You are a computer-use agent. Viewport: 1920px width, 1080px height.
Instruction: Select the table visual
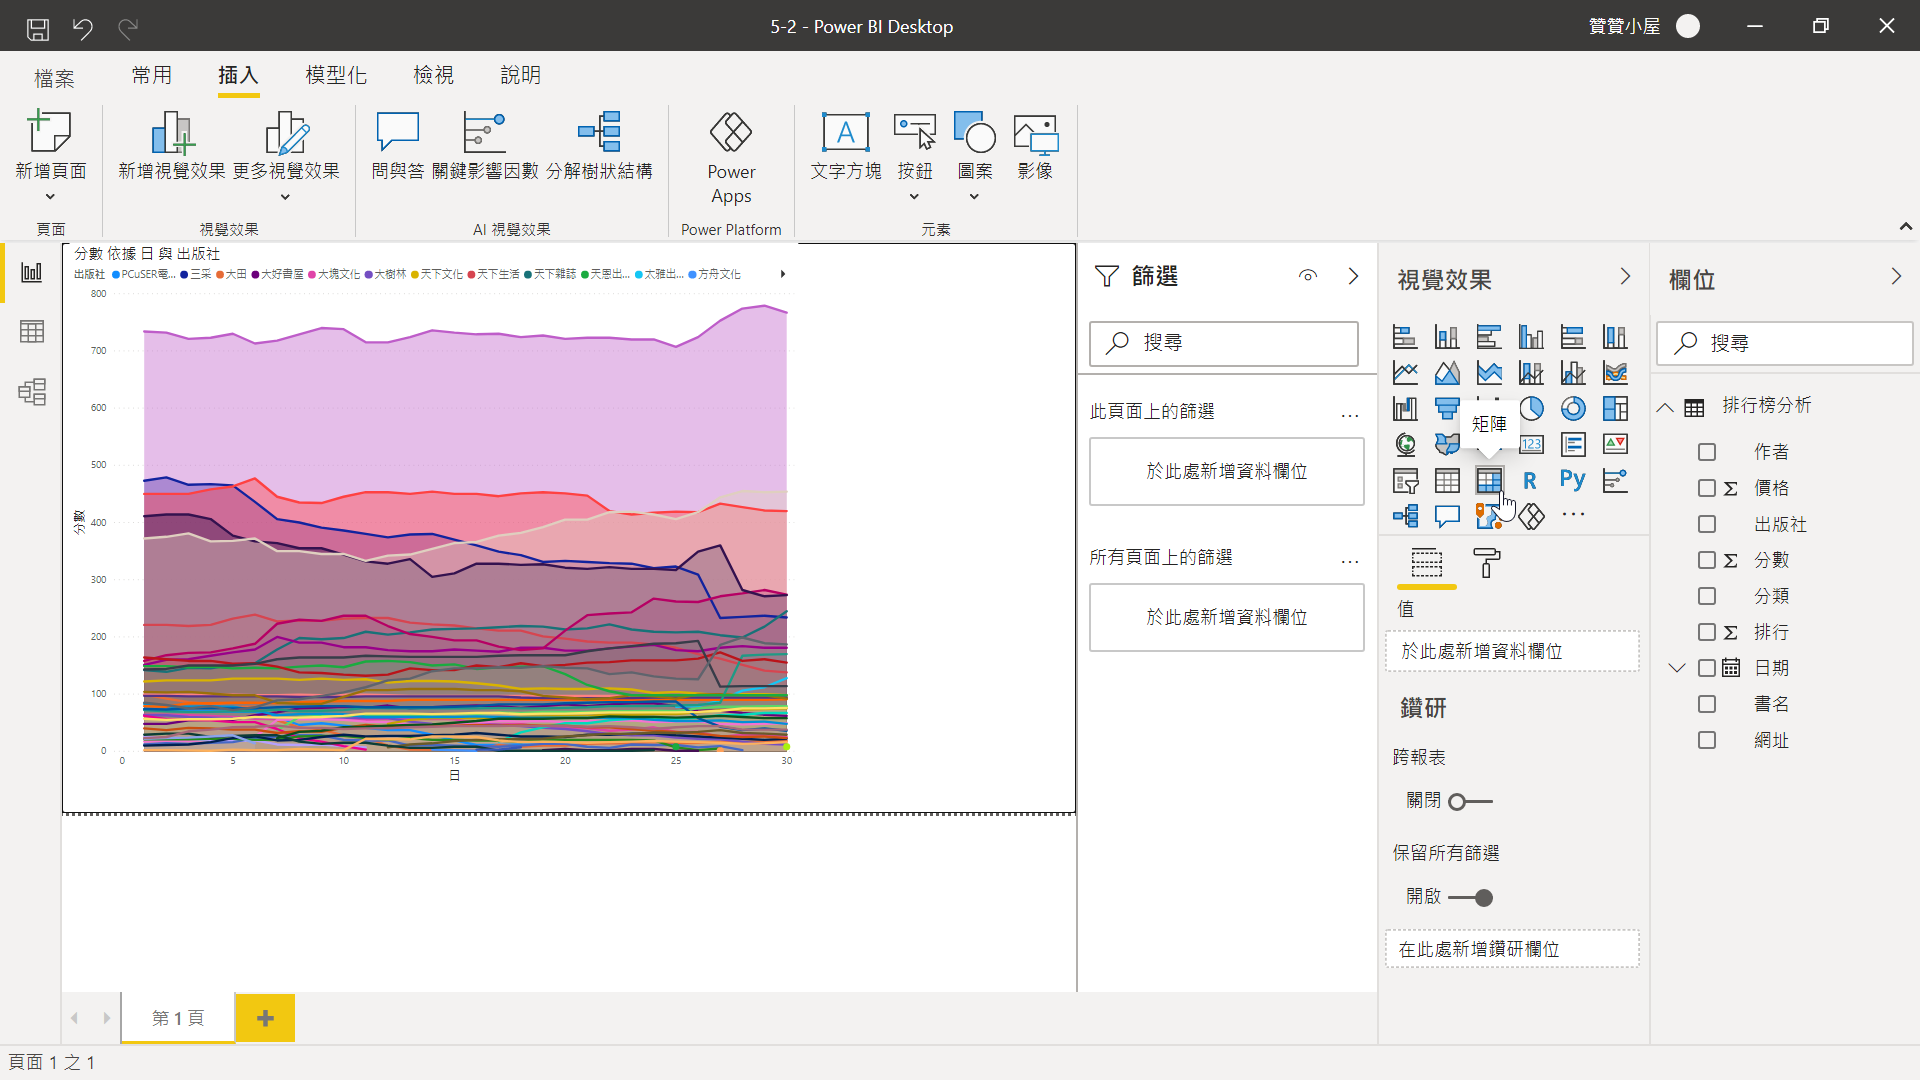(x=1447, y=481)
